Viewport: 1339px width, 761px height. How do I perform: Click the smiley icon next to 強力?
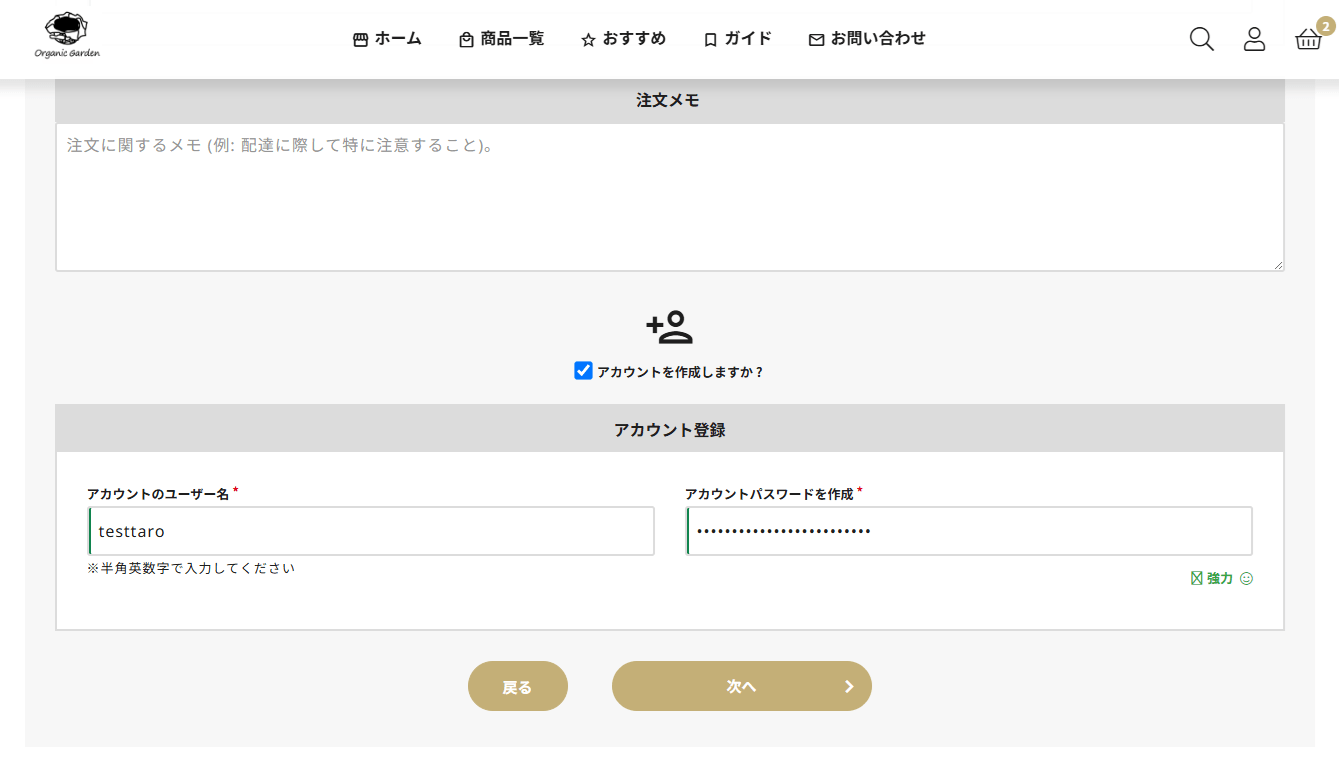pyautogui.click(x=1246, y=578)
